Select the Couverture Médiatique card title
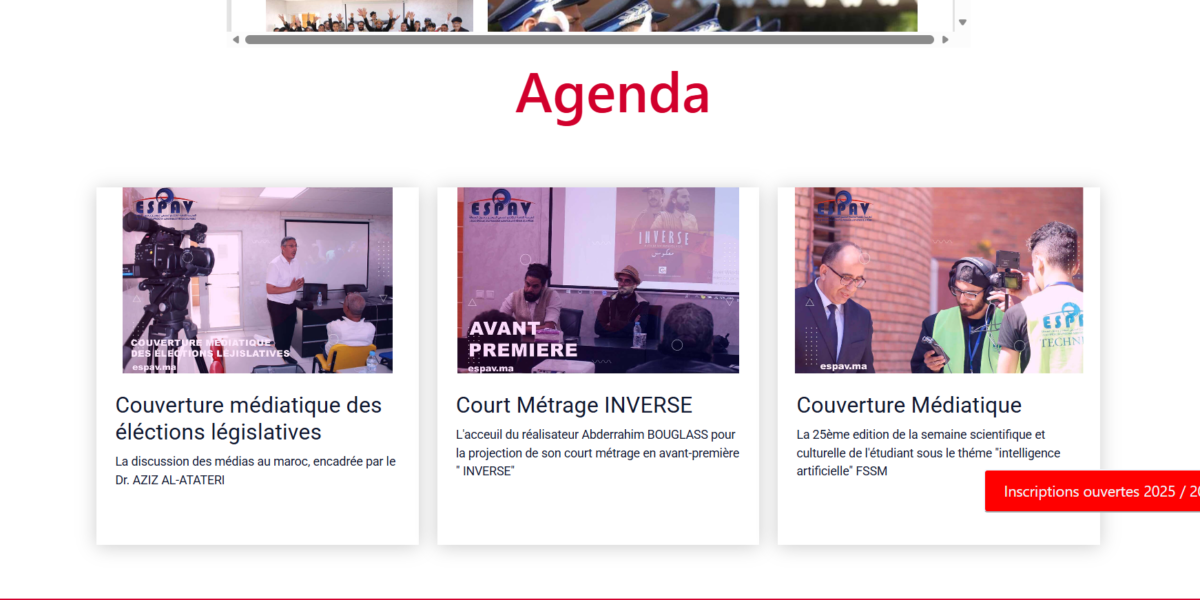Image resolution: width=1200 pixels, height=600 pixels. point(909,405)
